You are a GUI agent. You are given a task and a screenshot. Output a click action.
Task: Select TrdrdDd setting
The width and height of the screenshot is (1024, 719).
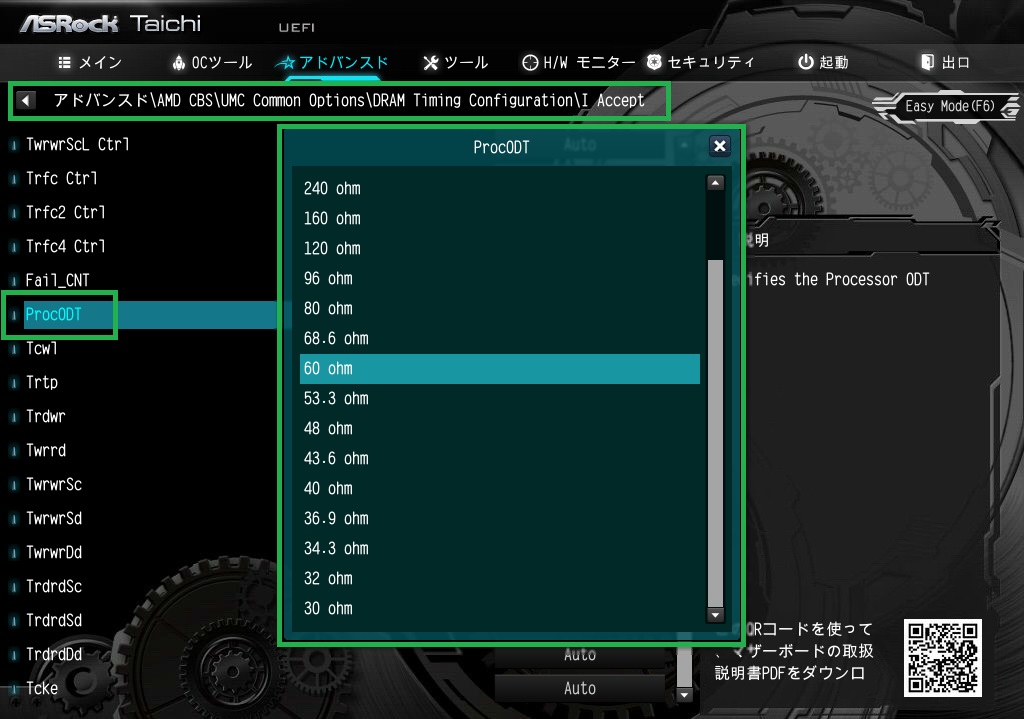click(x=54, y=654)
